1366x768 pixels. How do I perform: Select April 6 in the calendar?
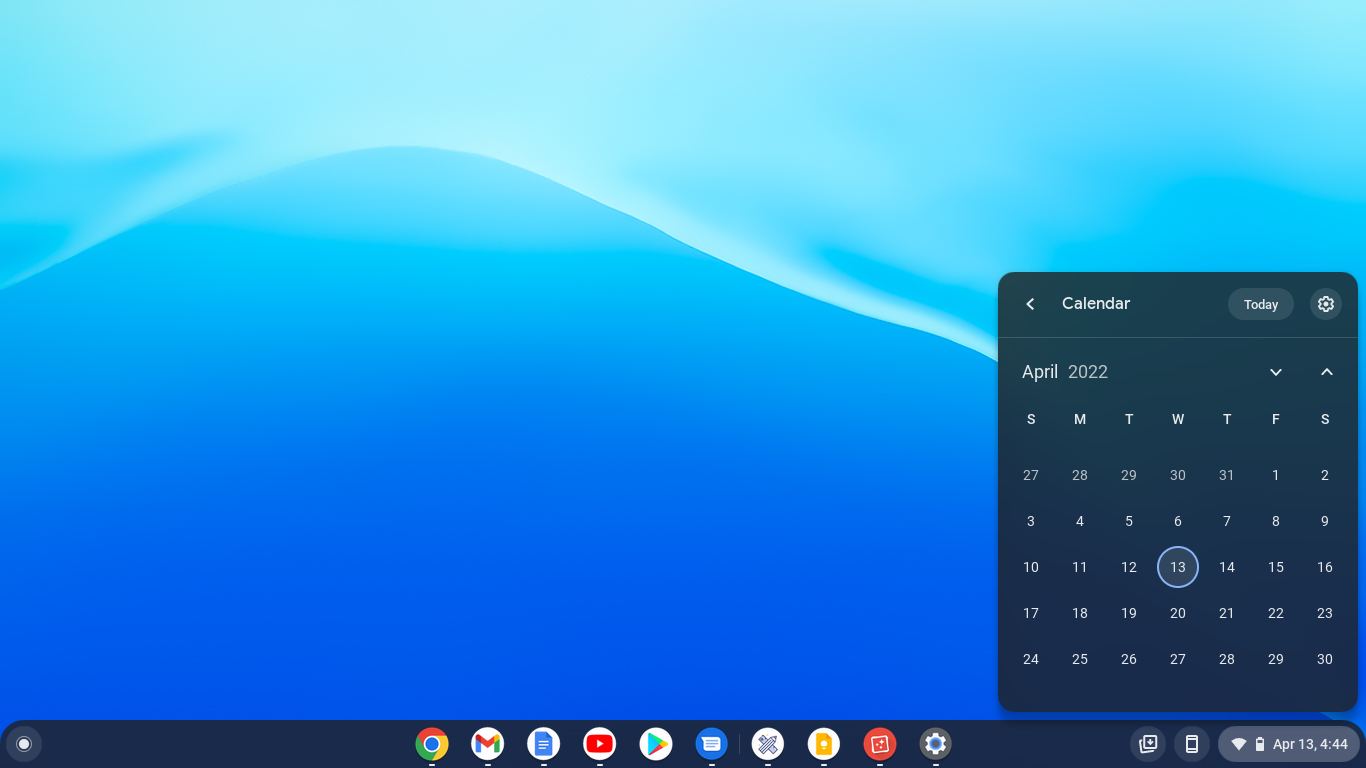coord(1178,521)
